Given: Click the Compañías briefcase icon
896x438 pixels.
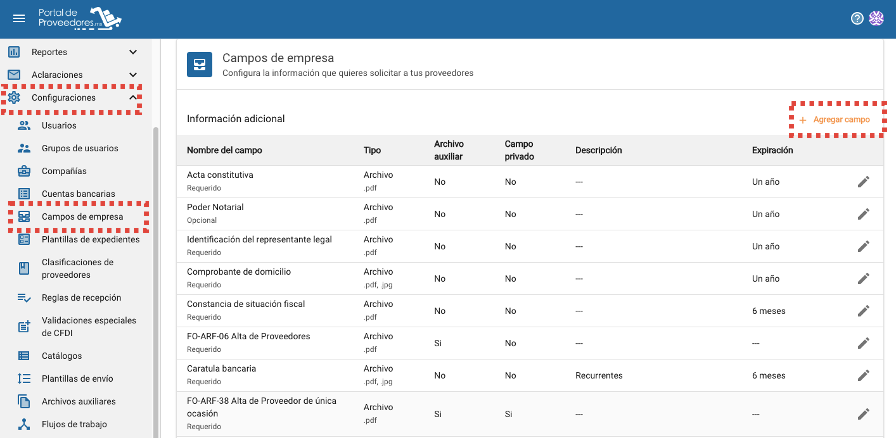Looking at the screenshot, I should [x=24, y=171].
